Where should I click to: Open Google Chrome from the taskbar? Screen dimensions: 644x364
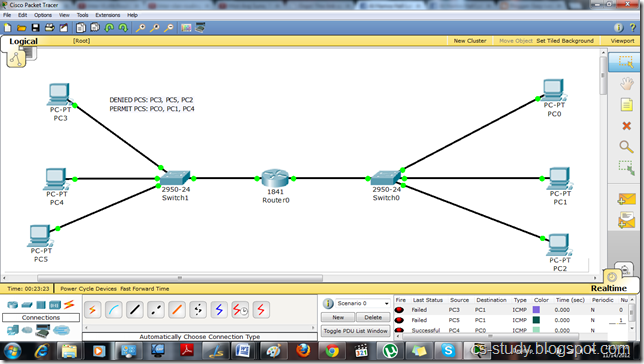click(x=332, y=351)
